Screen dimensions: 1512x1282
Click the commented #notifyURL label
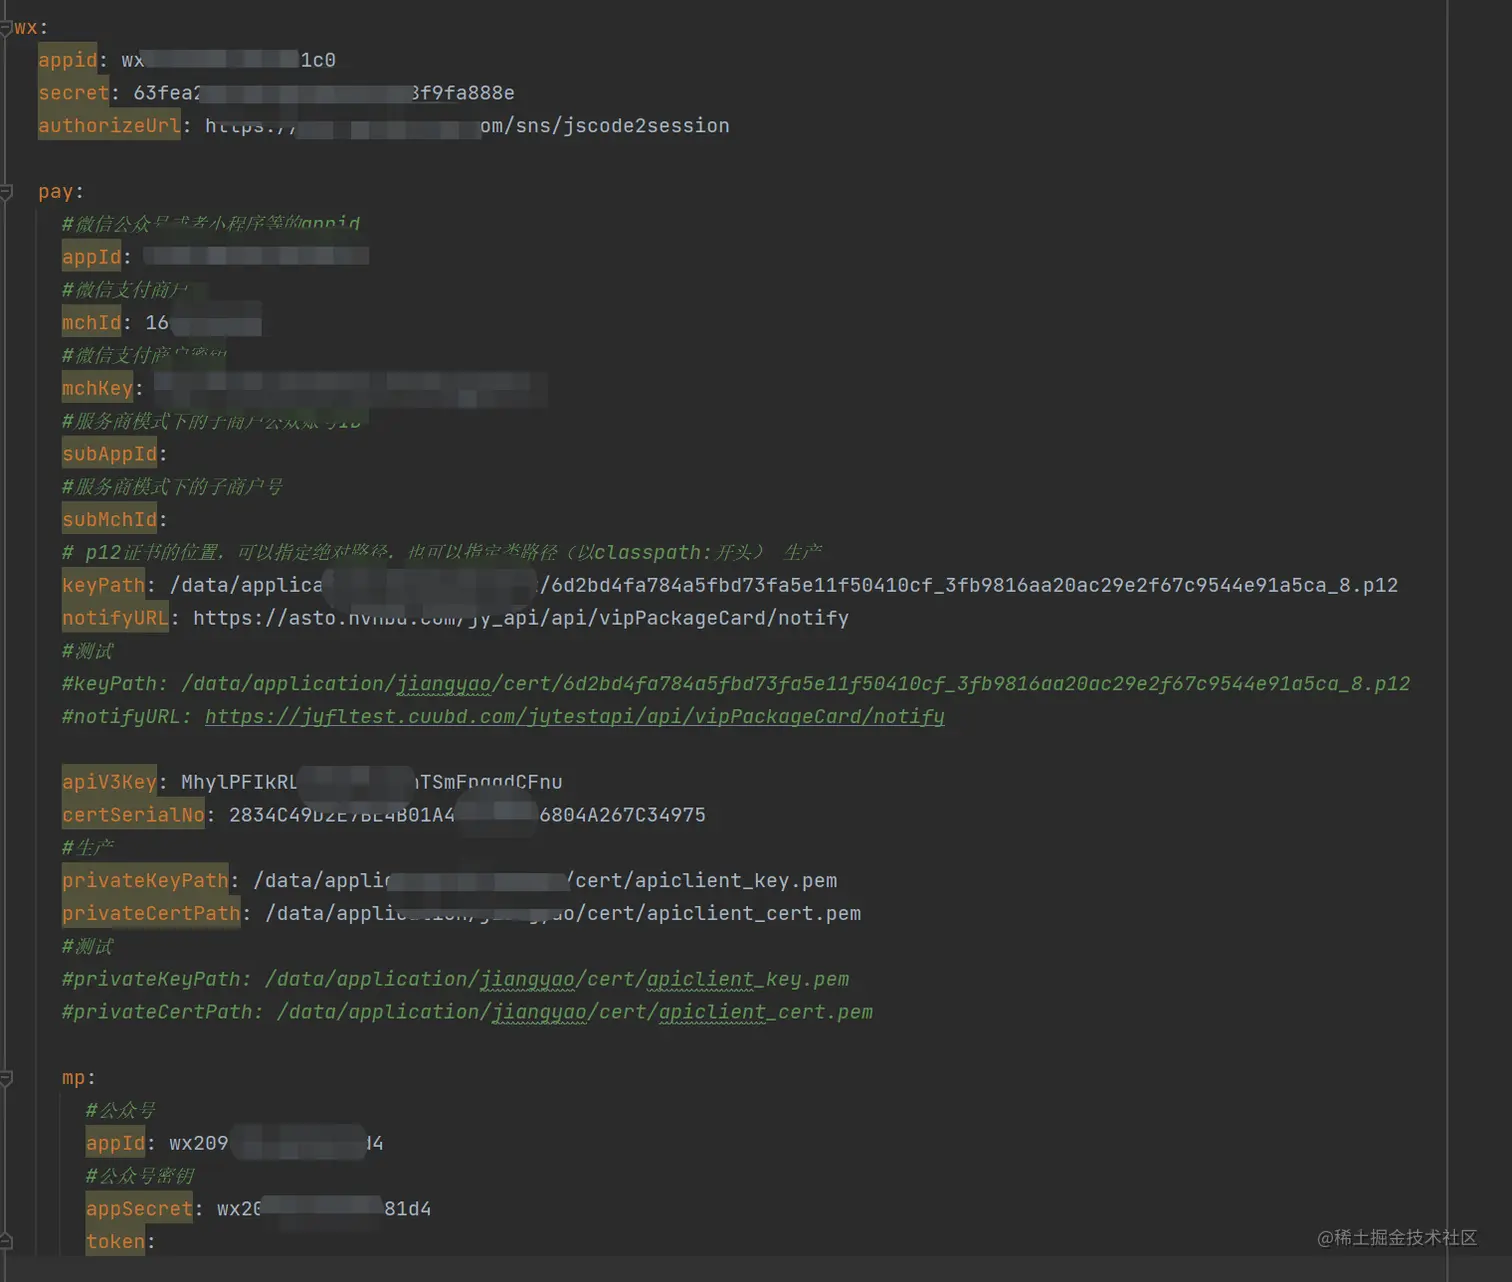[126, 716]
